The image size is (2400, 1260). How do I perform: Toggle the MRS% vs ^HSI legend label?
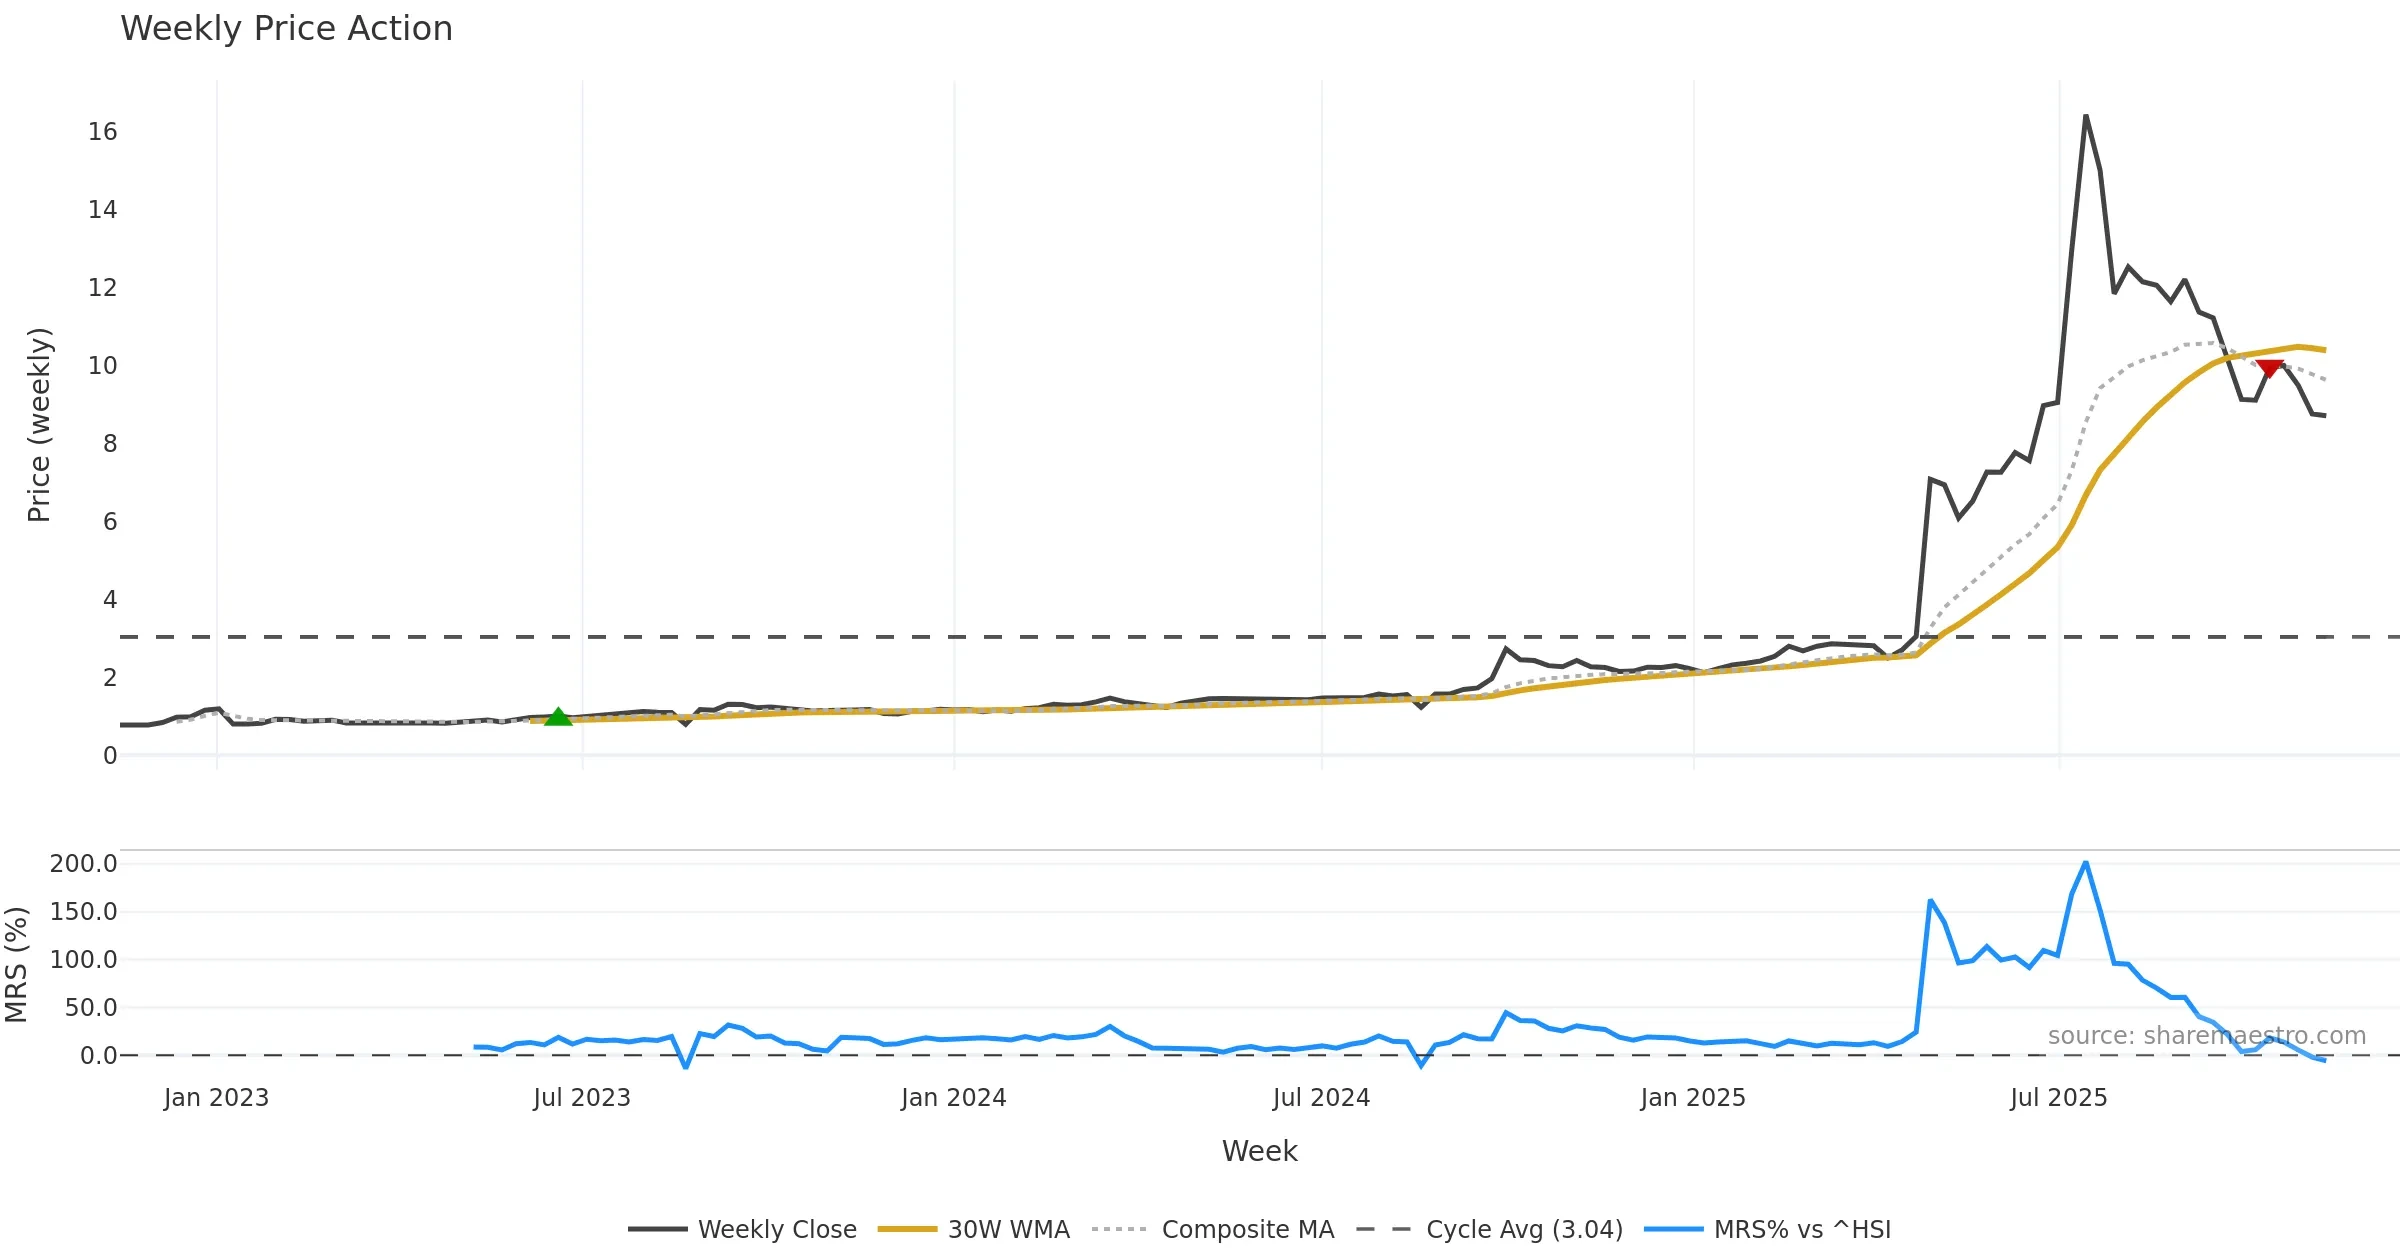(1802, 1229)
